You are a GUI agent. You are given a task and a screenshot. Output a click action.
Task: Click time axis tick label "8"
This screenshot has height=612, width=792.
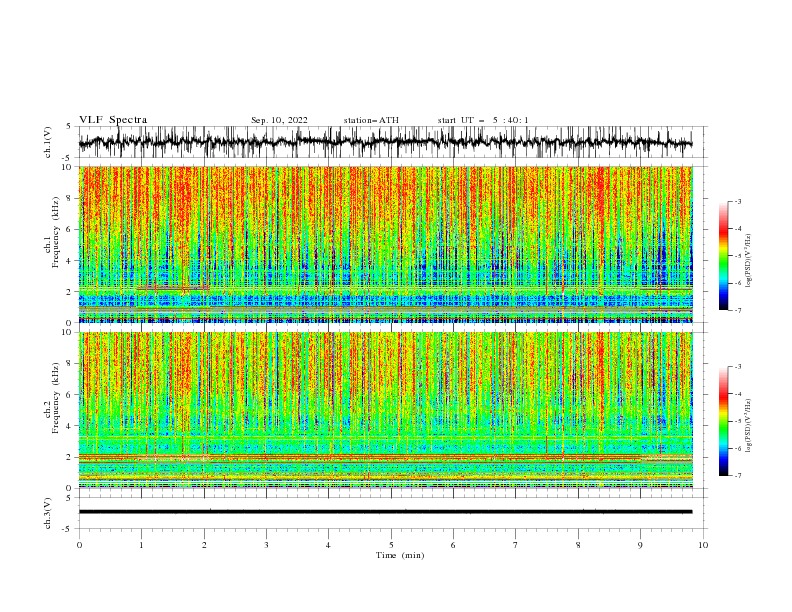pyautogui.click(x=578, y=545)
